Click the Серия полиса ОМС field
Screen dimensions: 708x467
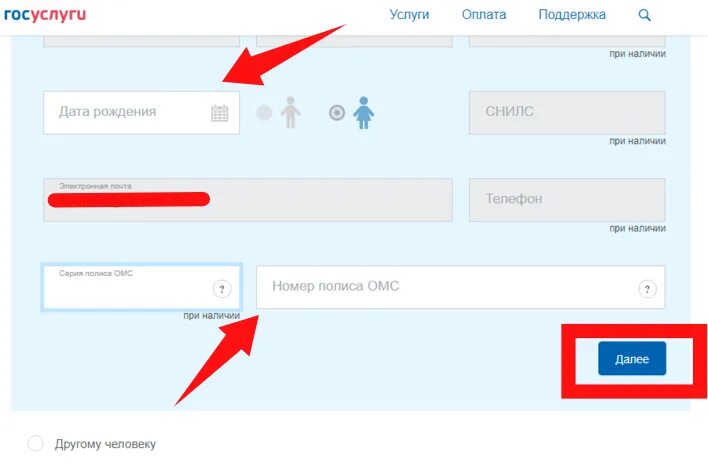(x=141, y=287)
